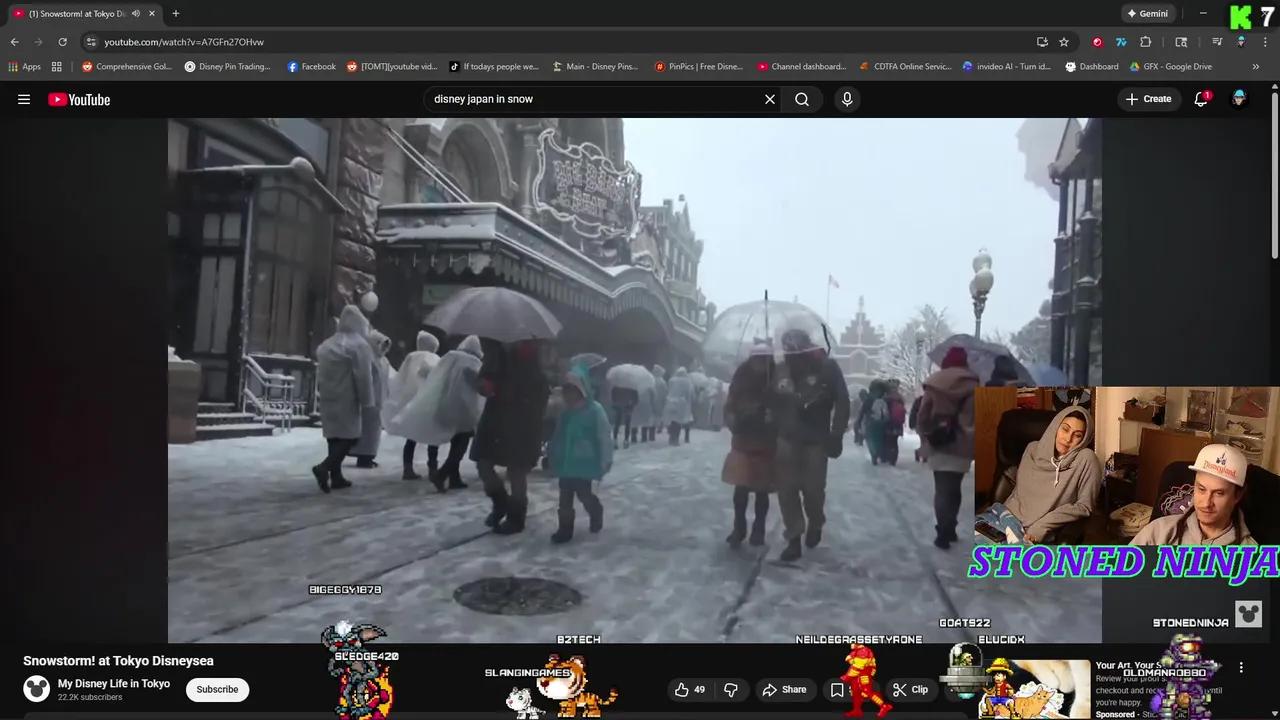The width and height of the screenshot is (1280, 720).
Task: Share the video
Action: (x=784, y=689)
